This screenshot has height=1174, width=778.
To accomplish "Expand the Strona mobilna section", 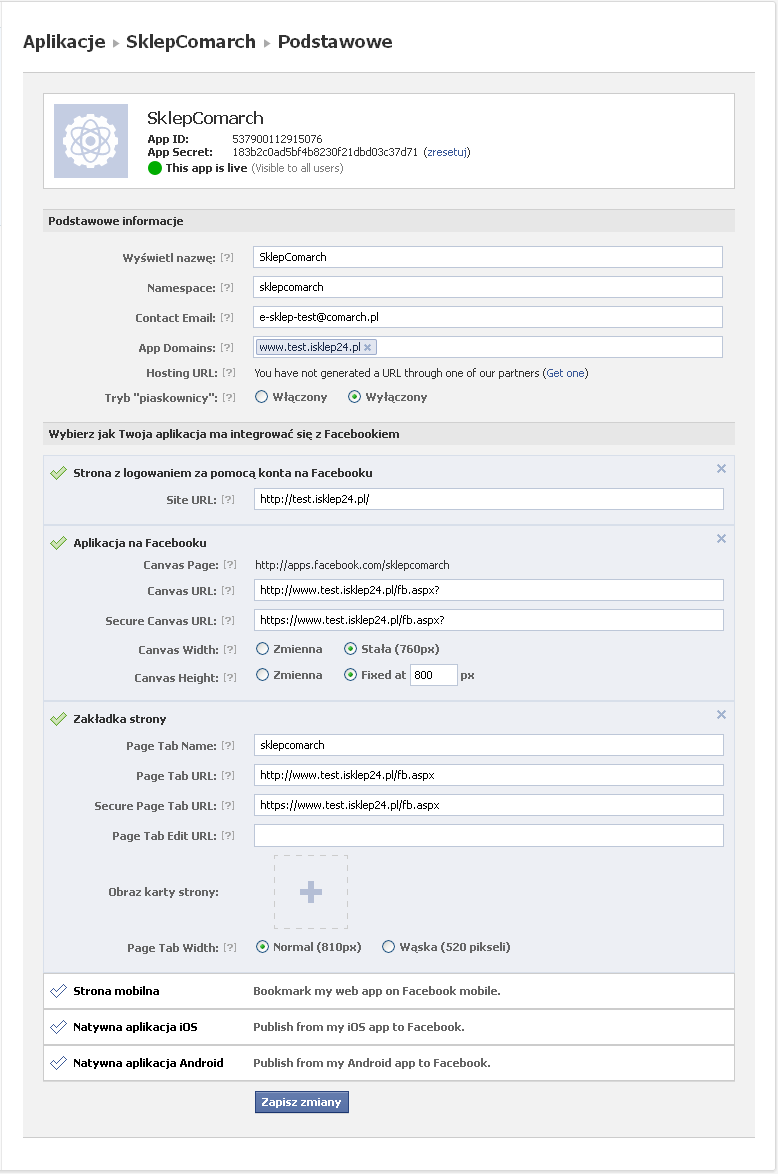I will point(389,991).
